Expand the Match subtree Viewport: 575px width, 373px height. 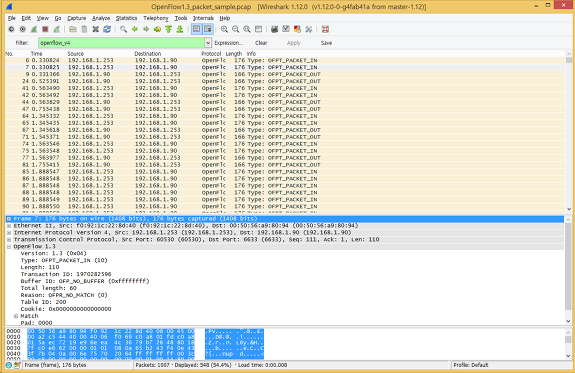click(x=16, y=316)
